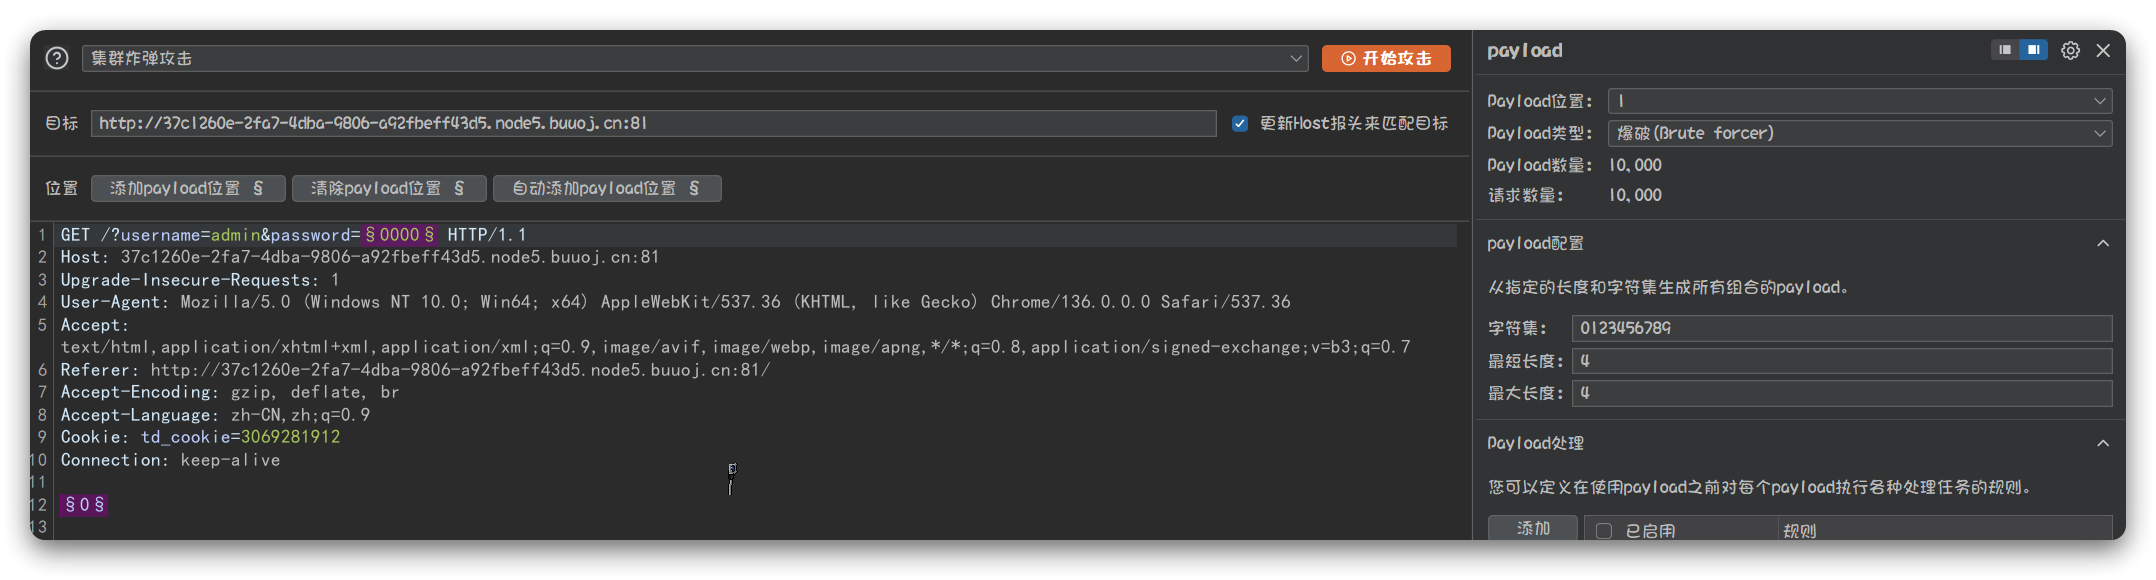This screenshot has width=2156, height=580.
Task: Open Payload类型 Brute forcer dropdown
Action: [x=1859, y=133]
